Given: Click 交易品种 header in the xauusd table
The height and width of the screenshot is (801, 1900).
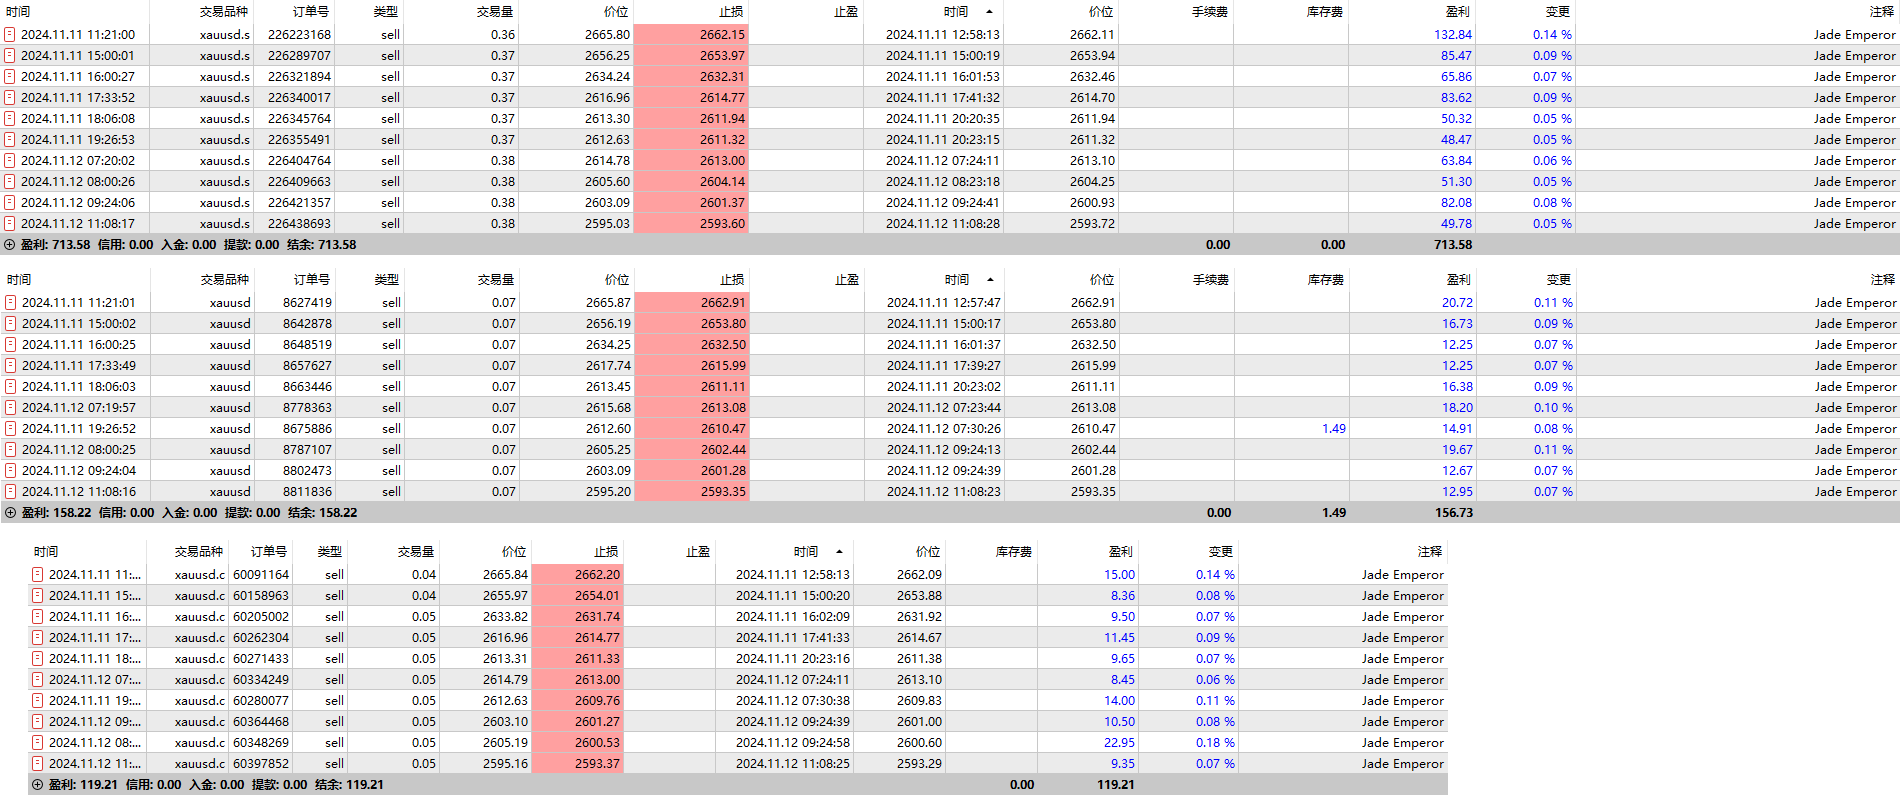Looking at the screenshot, I should tap(225, 280).
